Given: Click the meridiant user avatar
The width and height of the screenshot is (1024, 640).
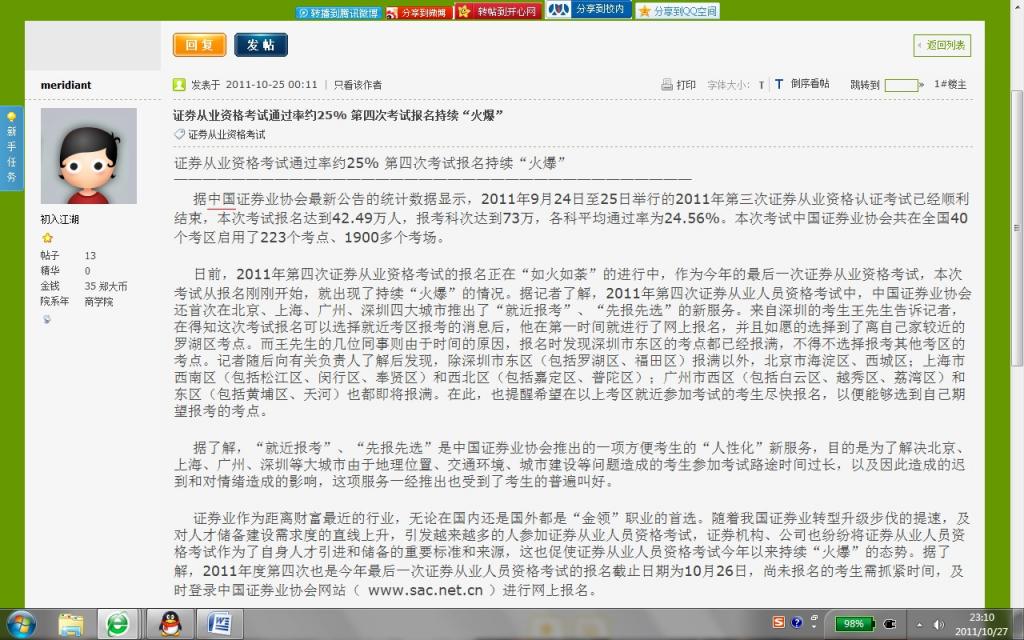Looking at the screenshot, I should pos(88,156).
